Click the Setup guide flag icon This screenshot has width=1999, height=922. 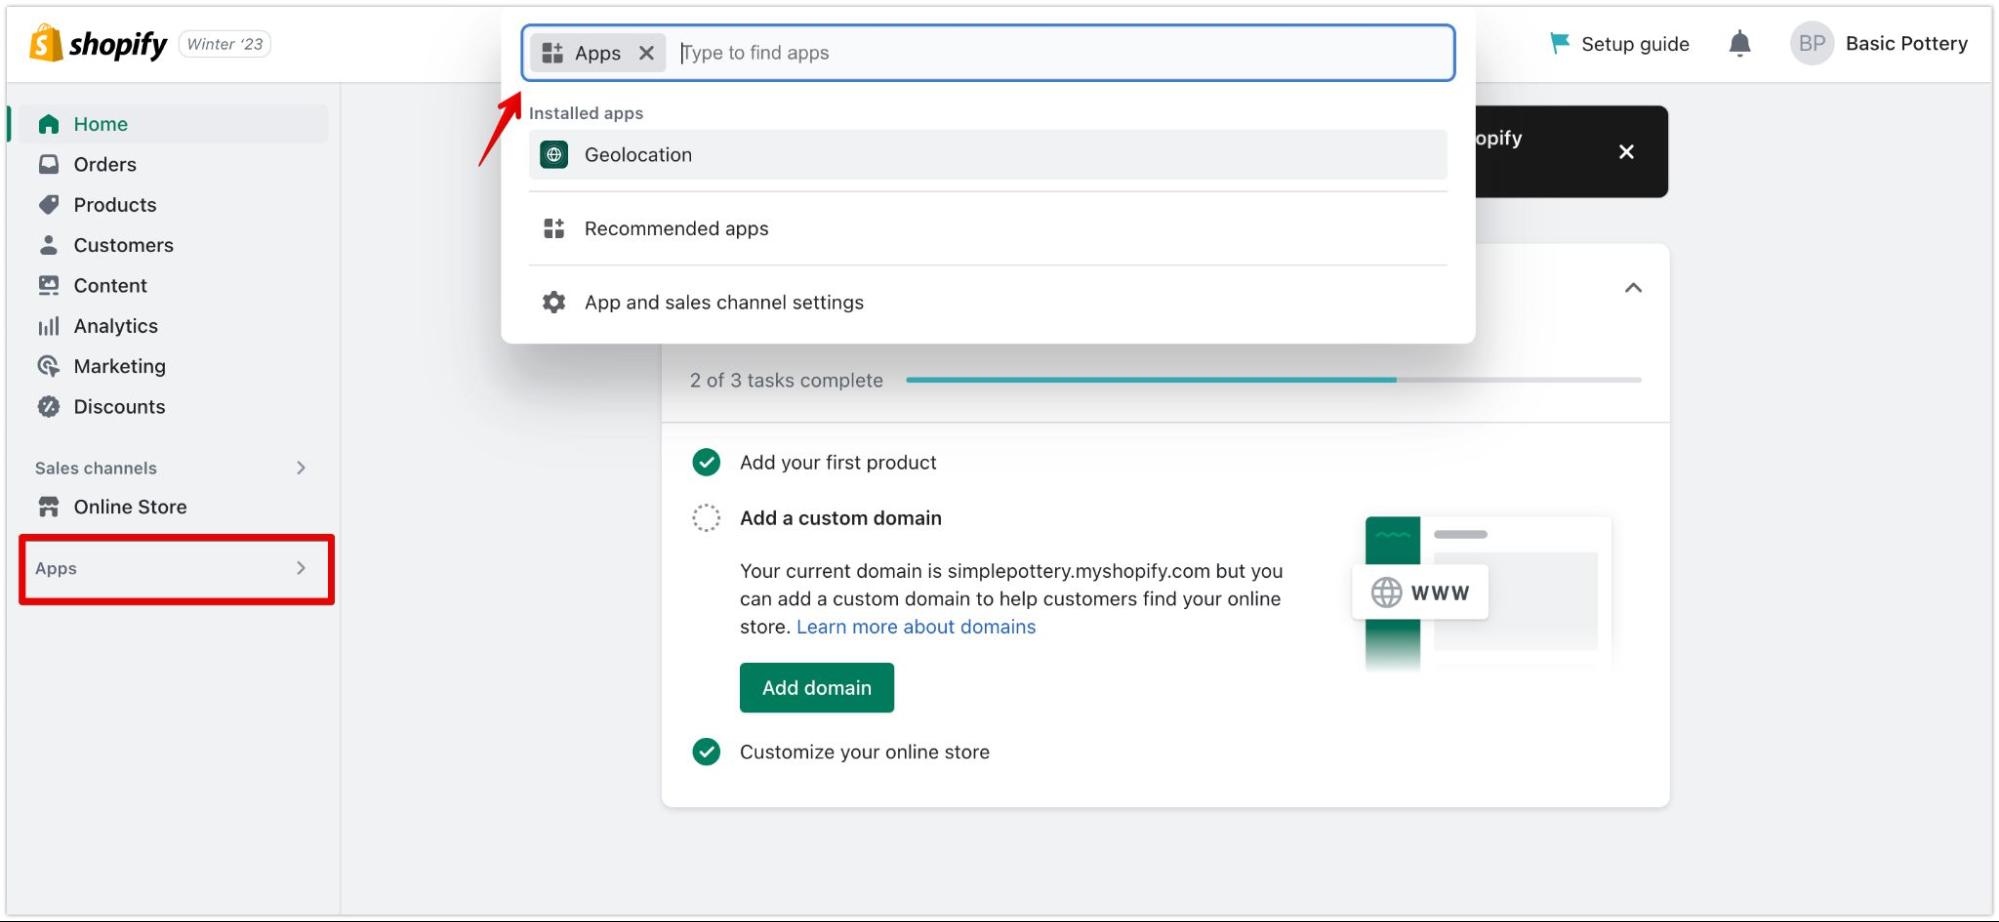(x=1558, y=43)
